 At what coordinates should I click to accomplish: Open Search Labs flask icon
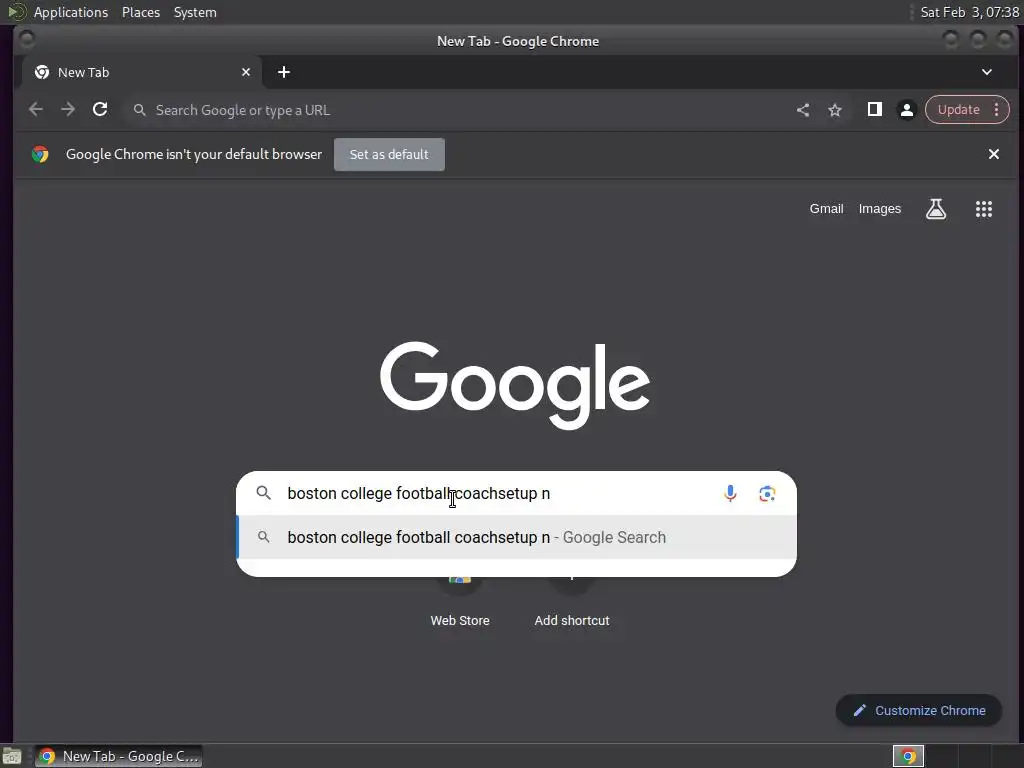[936, 209]
